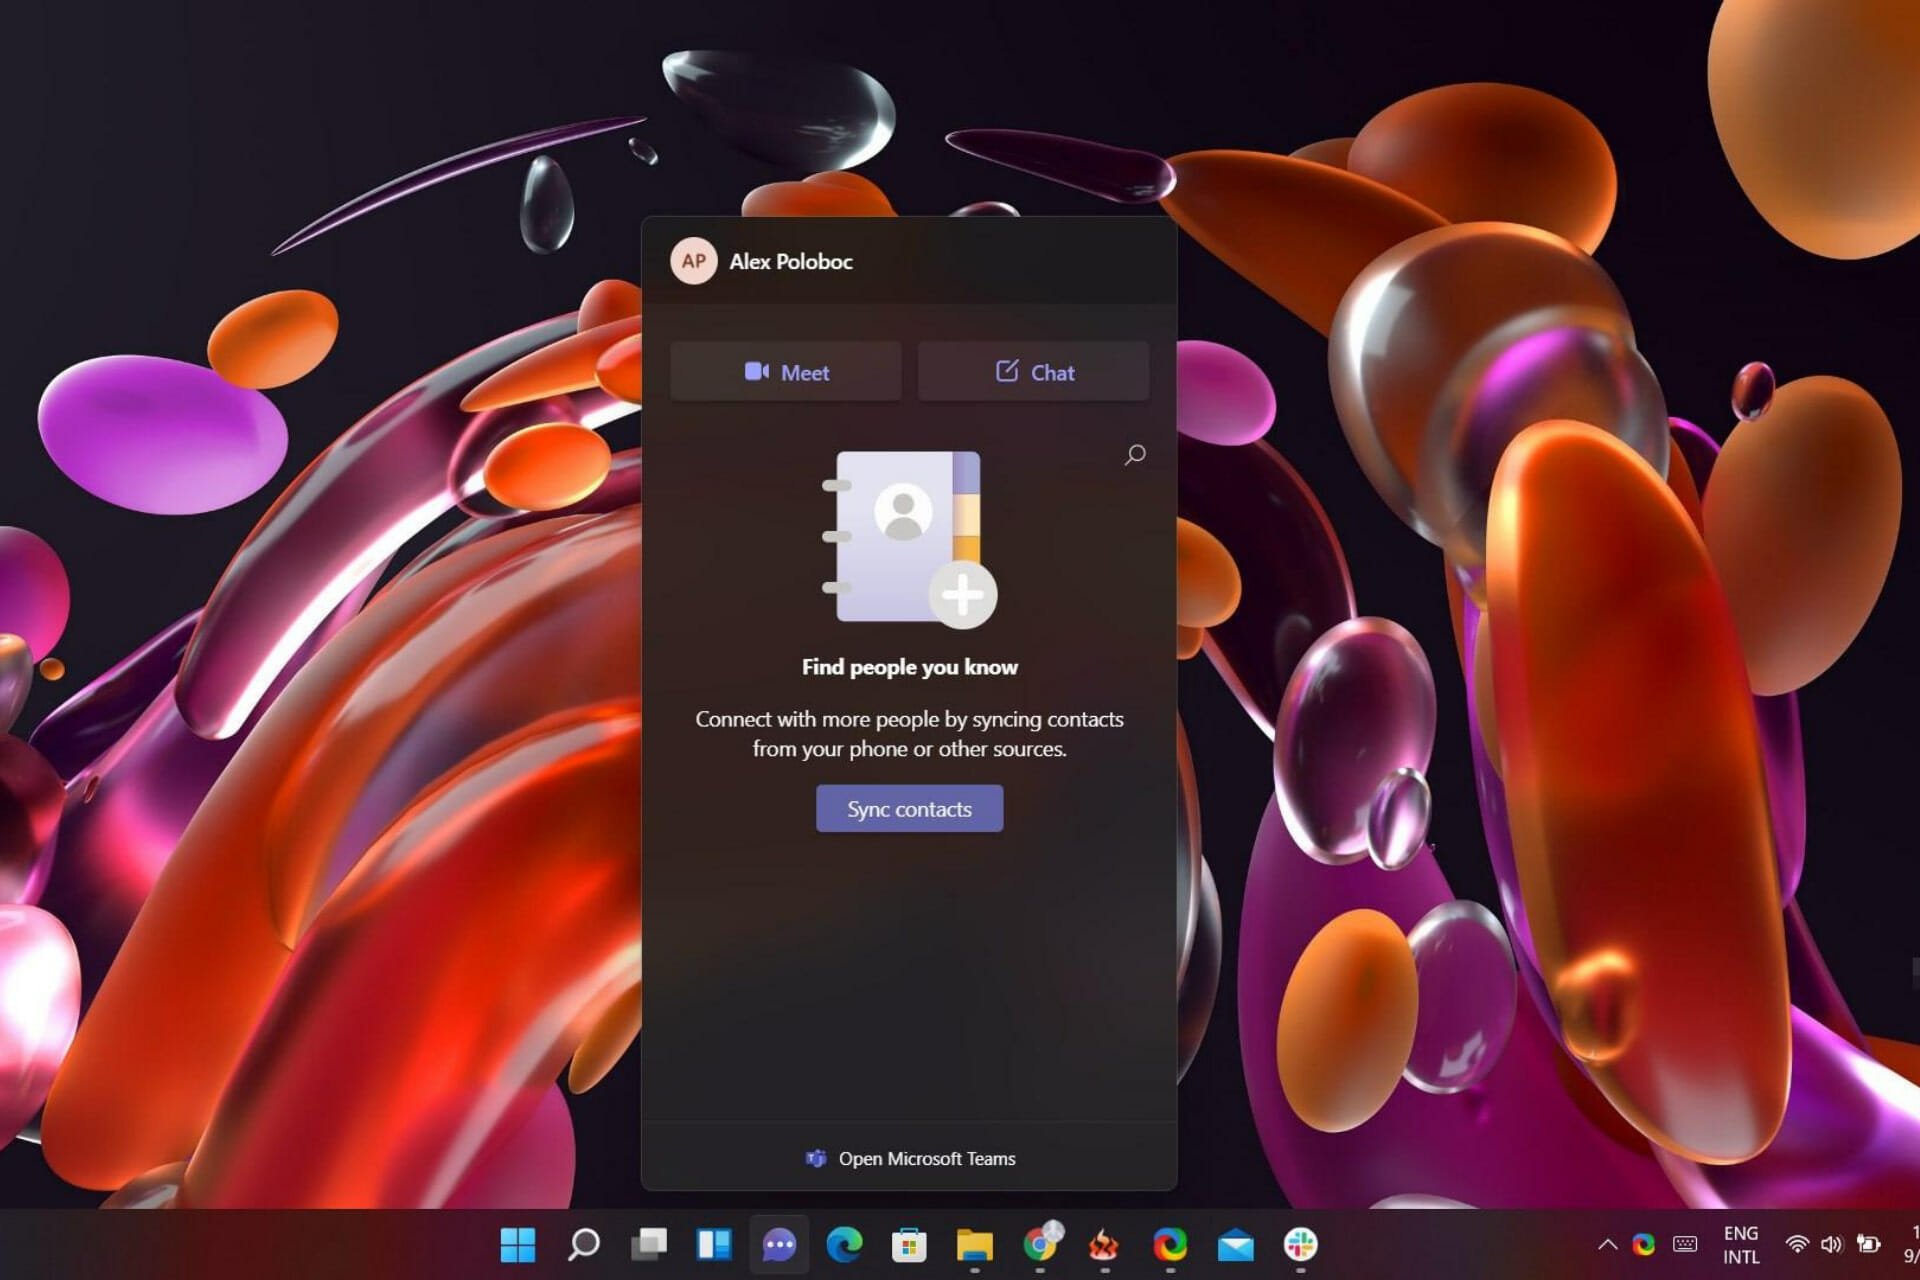Open Microsoft Store from the taskbar
Viewport: 1920px width, 1280px height.
point(909,1245)
